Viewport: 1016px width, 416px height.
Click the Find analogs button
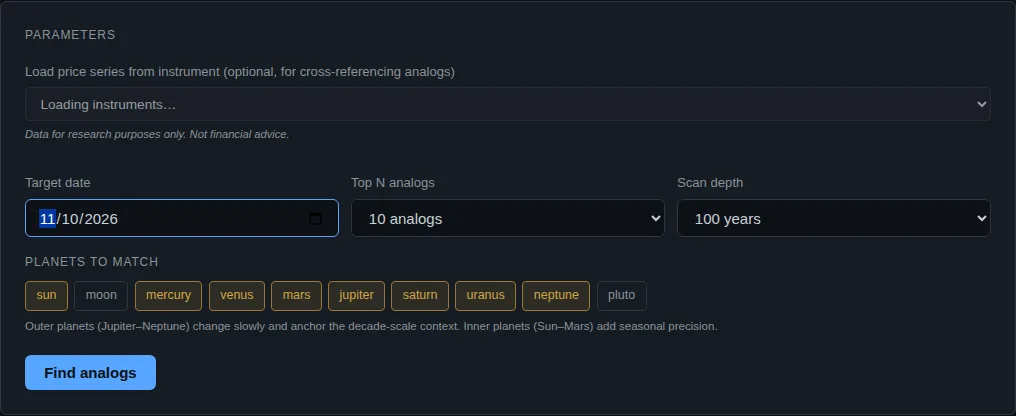point(90,373)
